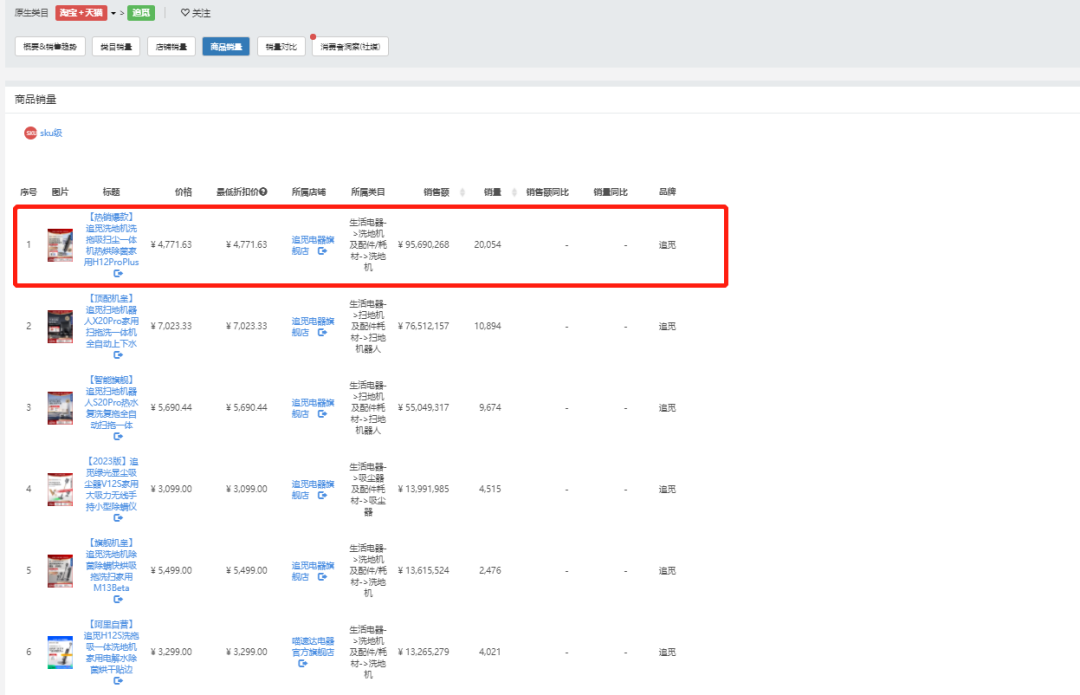The image size is (1080, 695).
Task: Click sales volume value 9,674
Action: (490, 408)
